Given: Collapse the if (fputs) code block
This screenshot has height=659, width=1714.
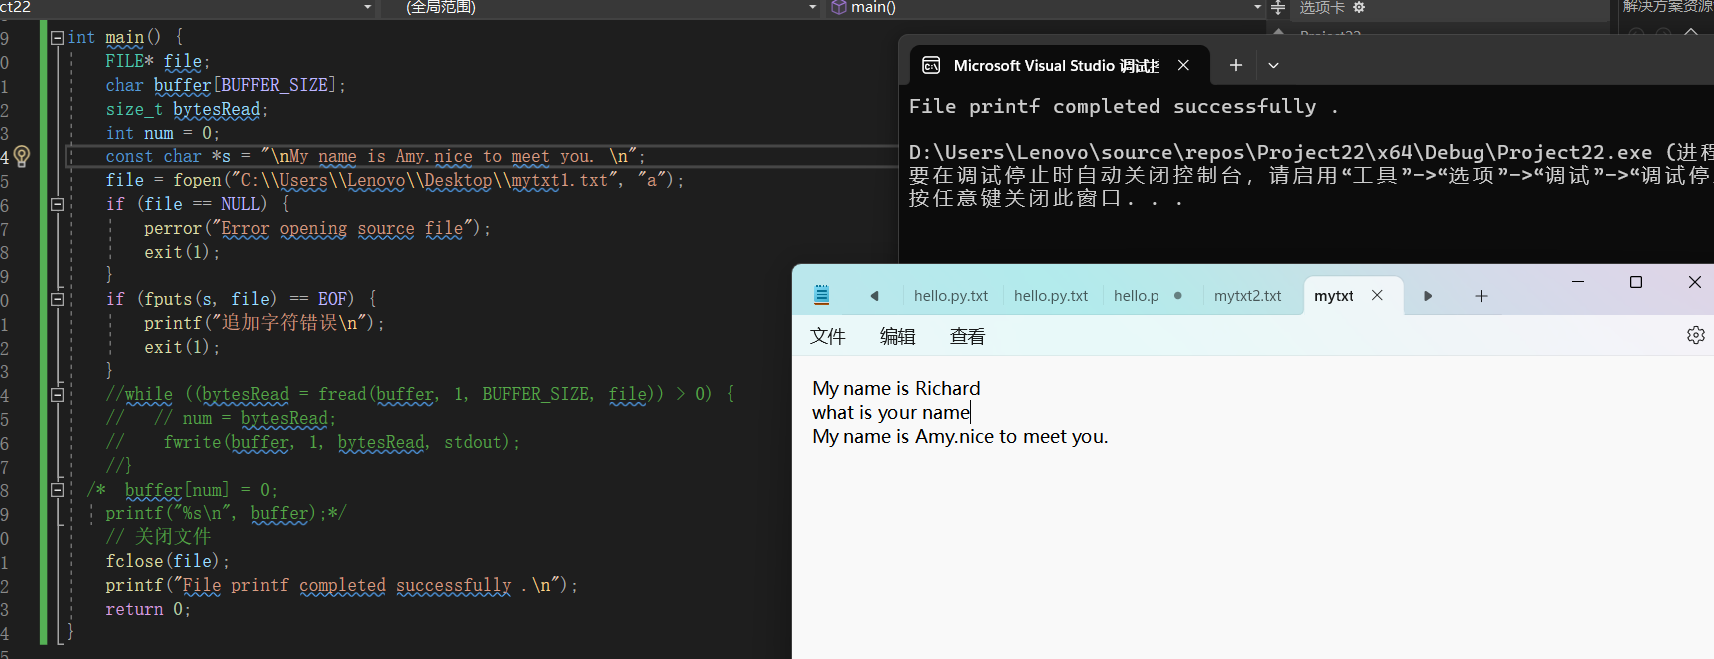Looking at the screenshot, I should [x=57, y=299].
